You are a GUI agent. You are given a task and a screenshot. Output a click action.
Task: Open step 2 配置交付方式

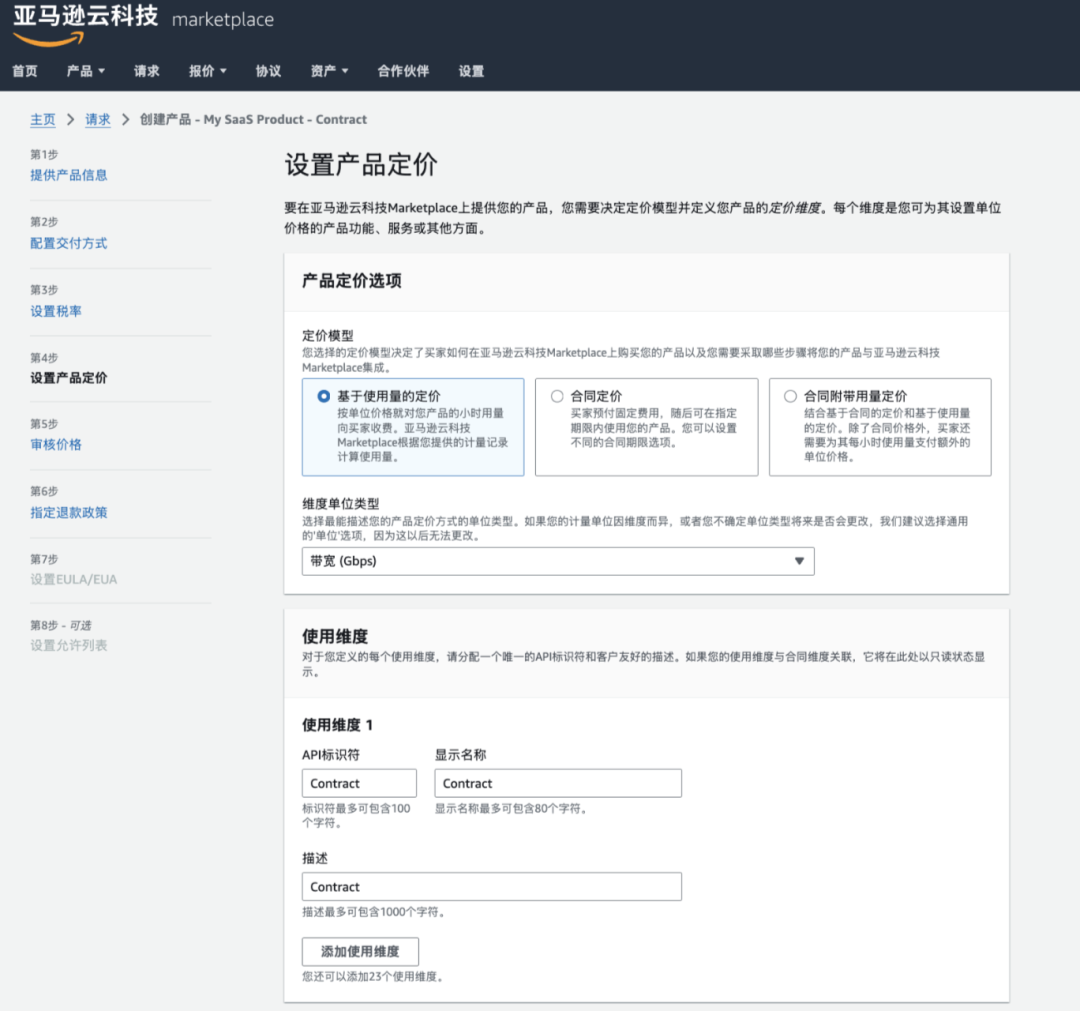tap(68, 243)
